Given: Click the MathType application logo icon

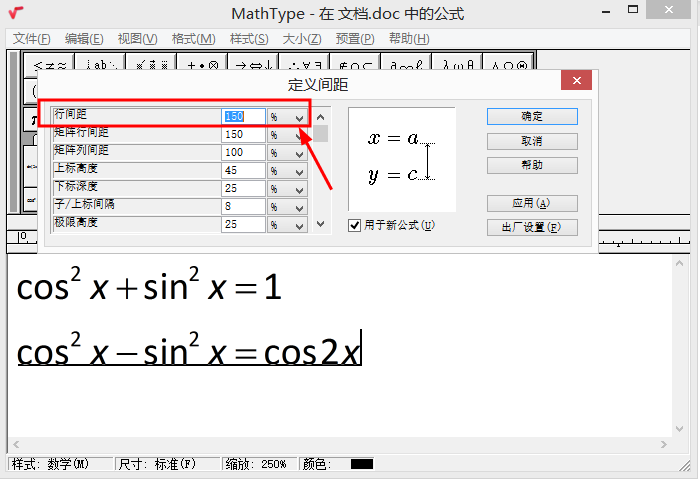Looking at the screenshot, I should [16, 12].
